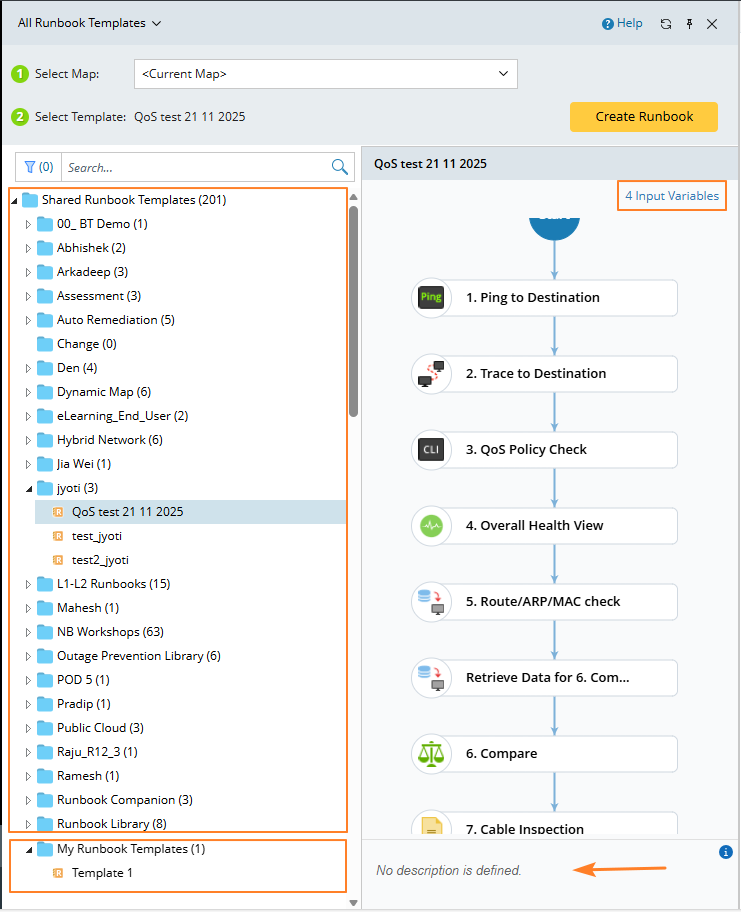741x912 pixels.
Task: Collapse the jyoti folder
Action: point(28,488)
